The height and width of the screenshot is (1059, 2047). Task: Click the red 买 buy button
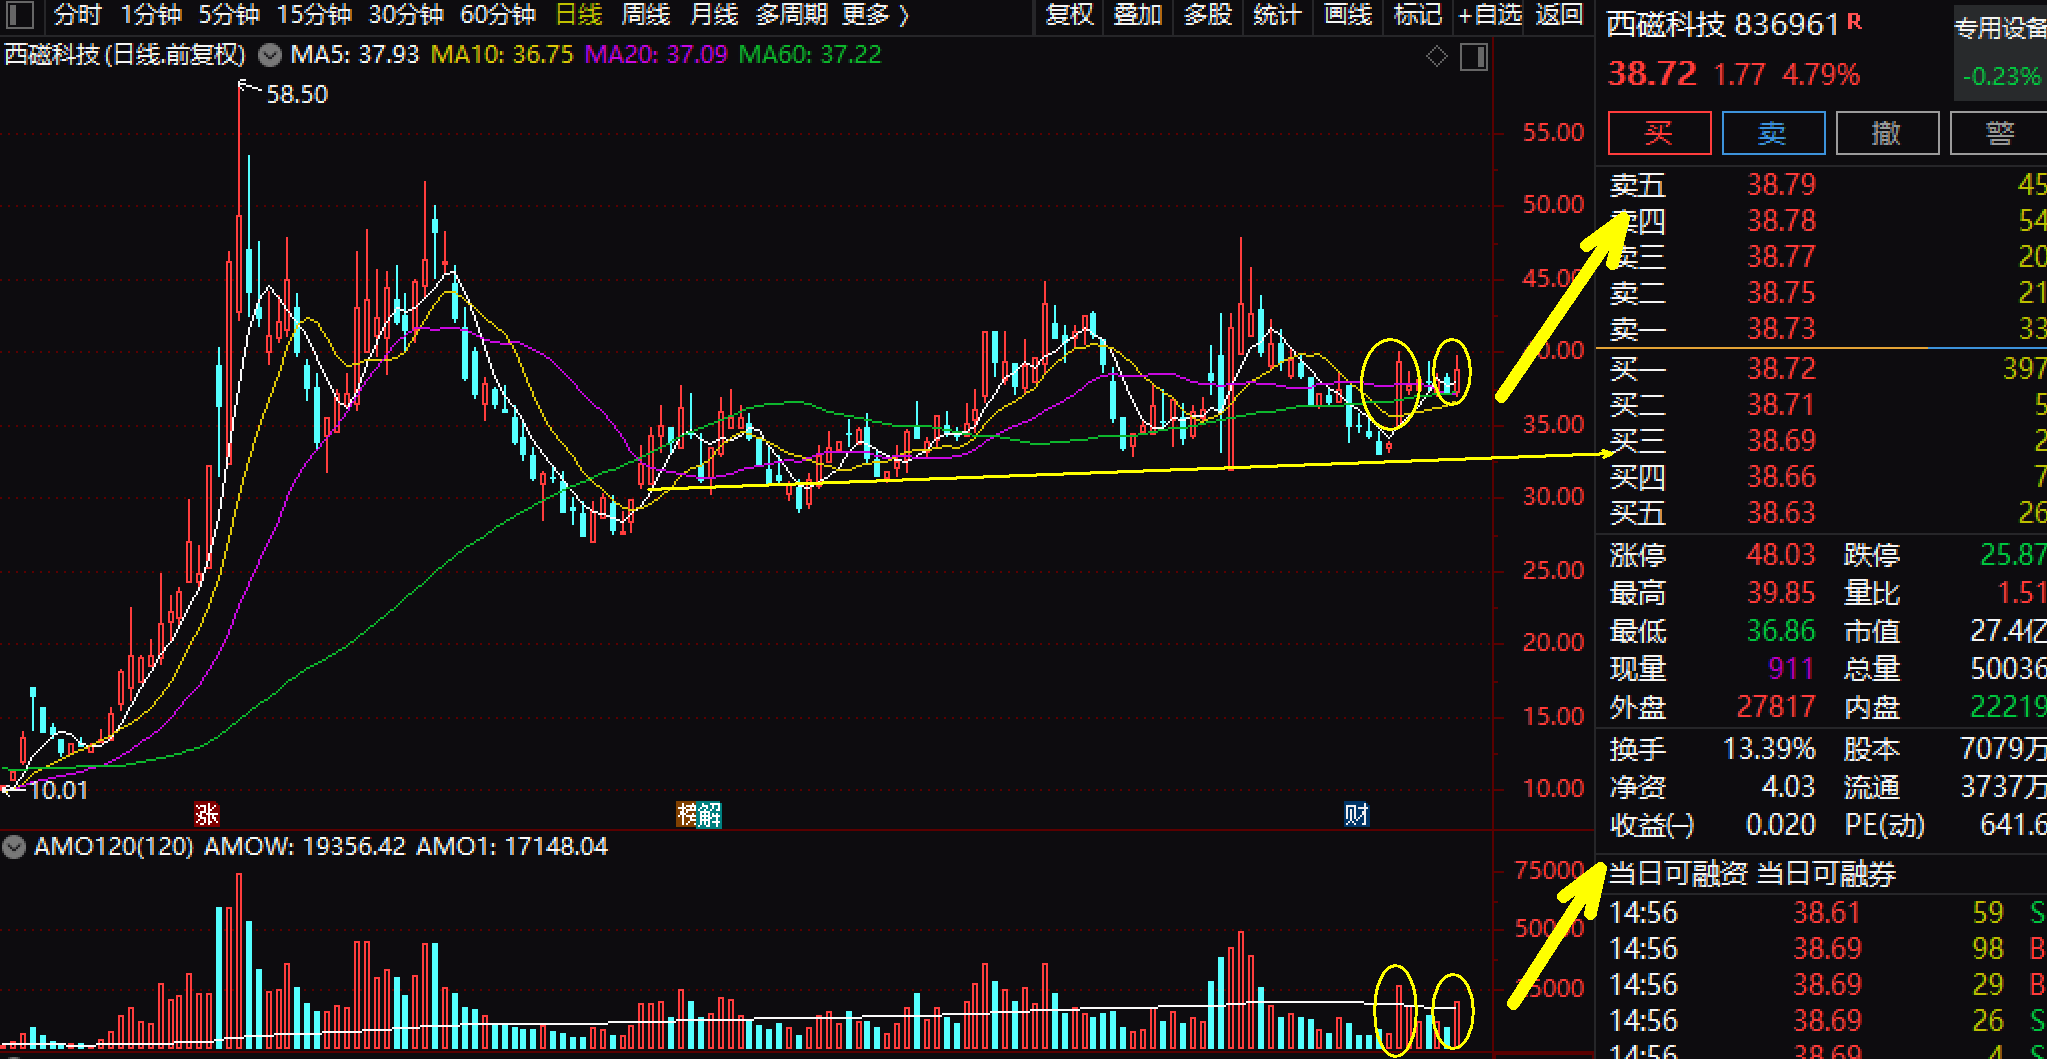(x=1659, y=133)
